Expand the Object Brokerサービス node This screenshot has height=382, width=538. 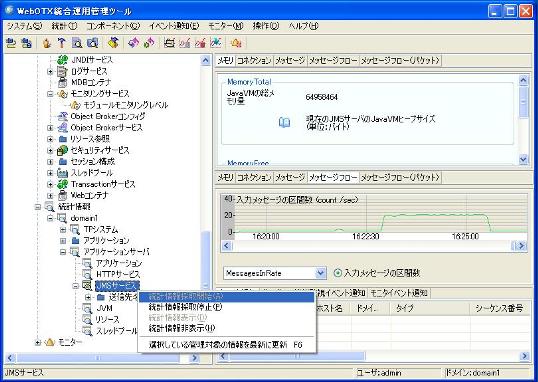pyautogui.click(x=50, y=128)
